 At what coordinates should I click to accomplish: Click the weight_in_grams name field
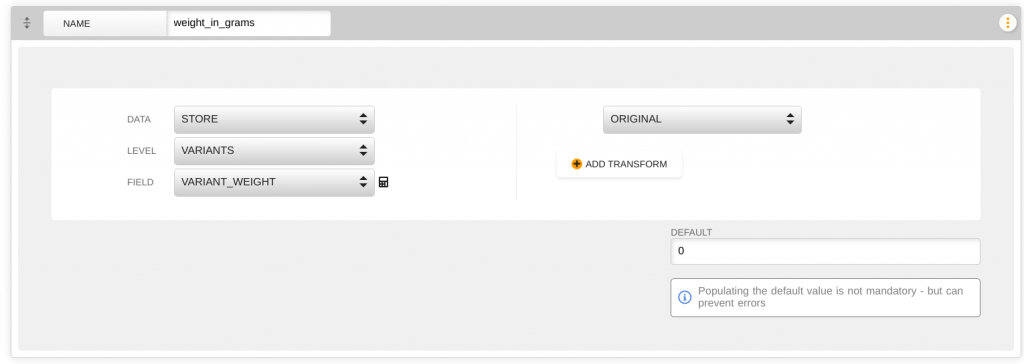(249, 23)
